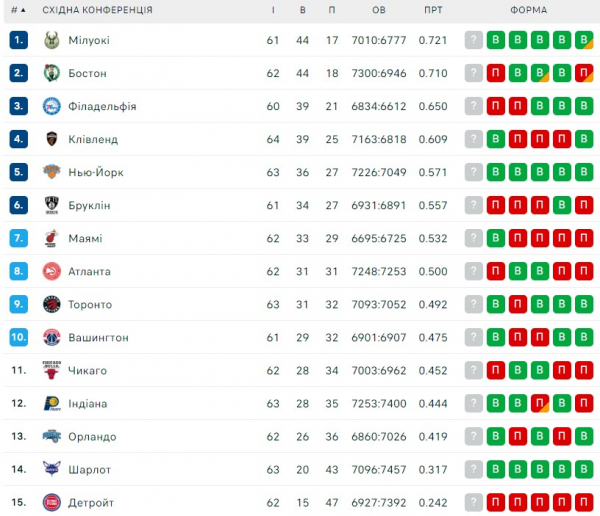Click the Chicago Bulls logo icon
600x516 pixels.
(52, 370)
